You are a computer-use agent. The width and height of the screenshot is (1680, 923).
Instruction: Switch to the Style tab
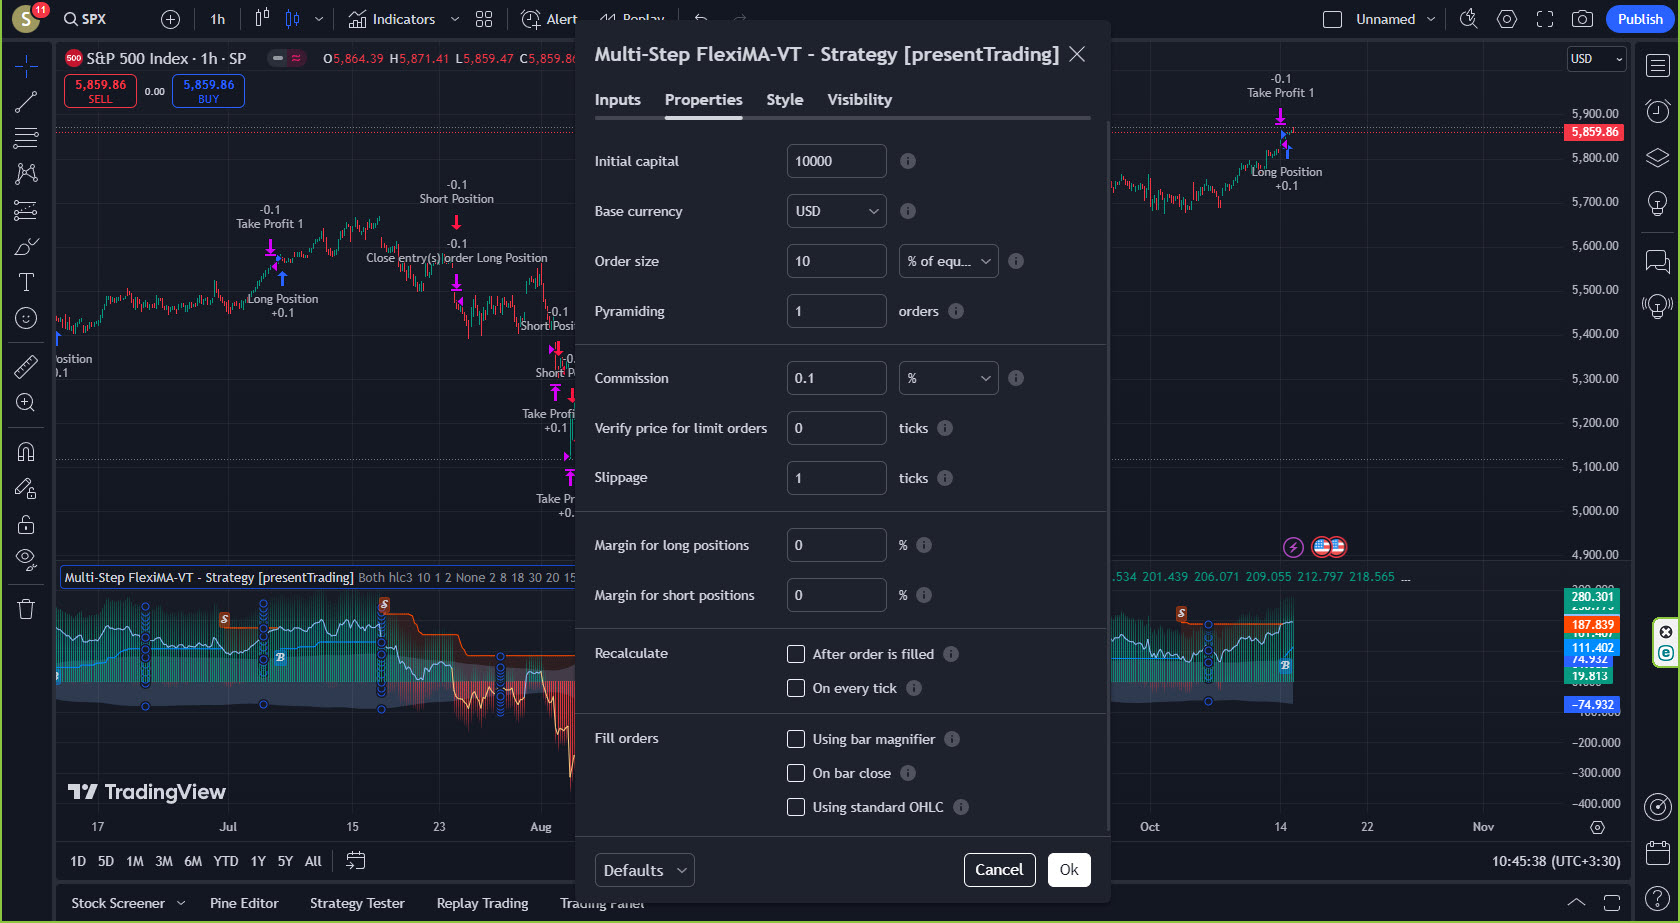[x=784, y=100]
